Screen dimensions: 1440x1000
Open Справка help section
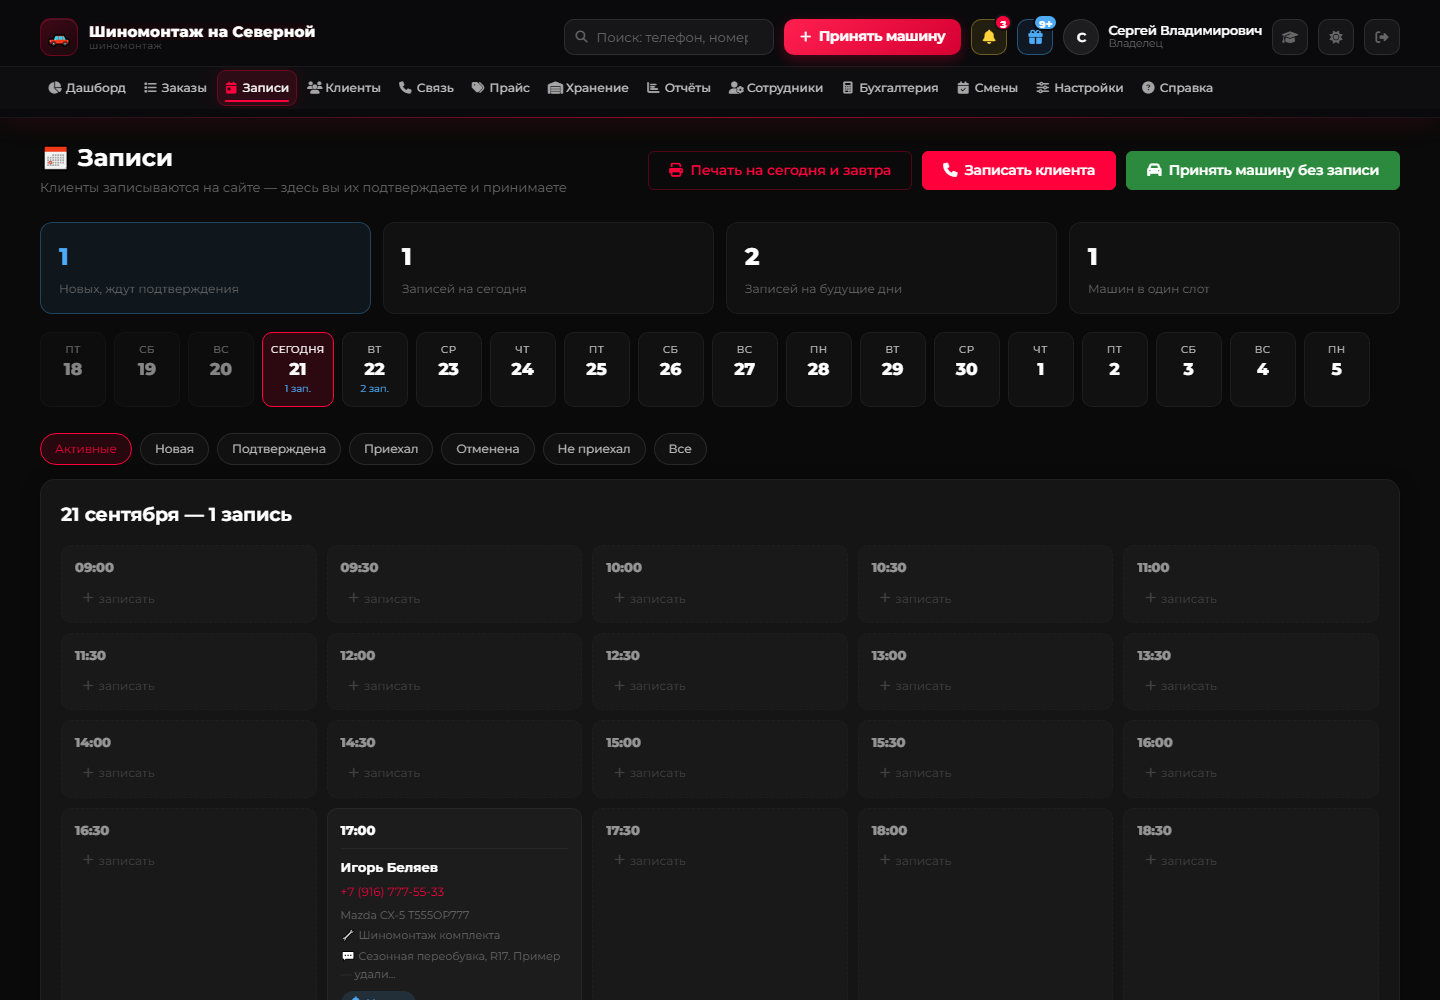[1178, 88]
